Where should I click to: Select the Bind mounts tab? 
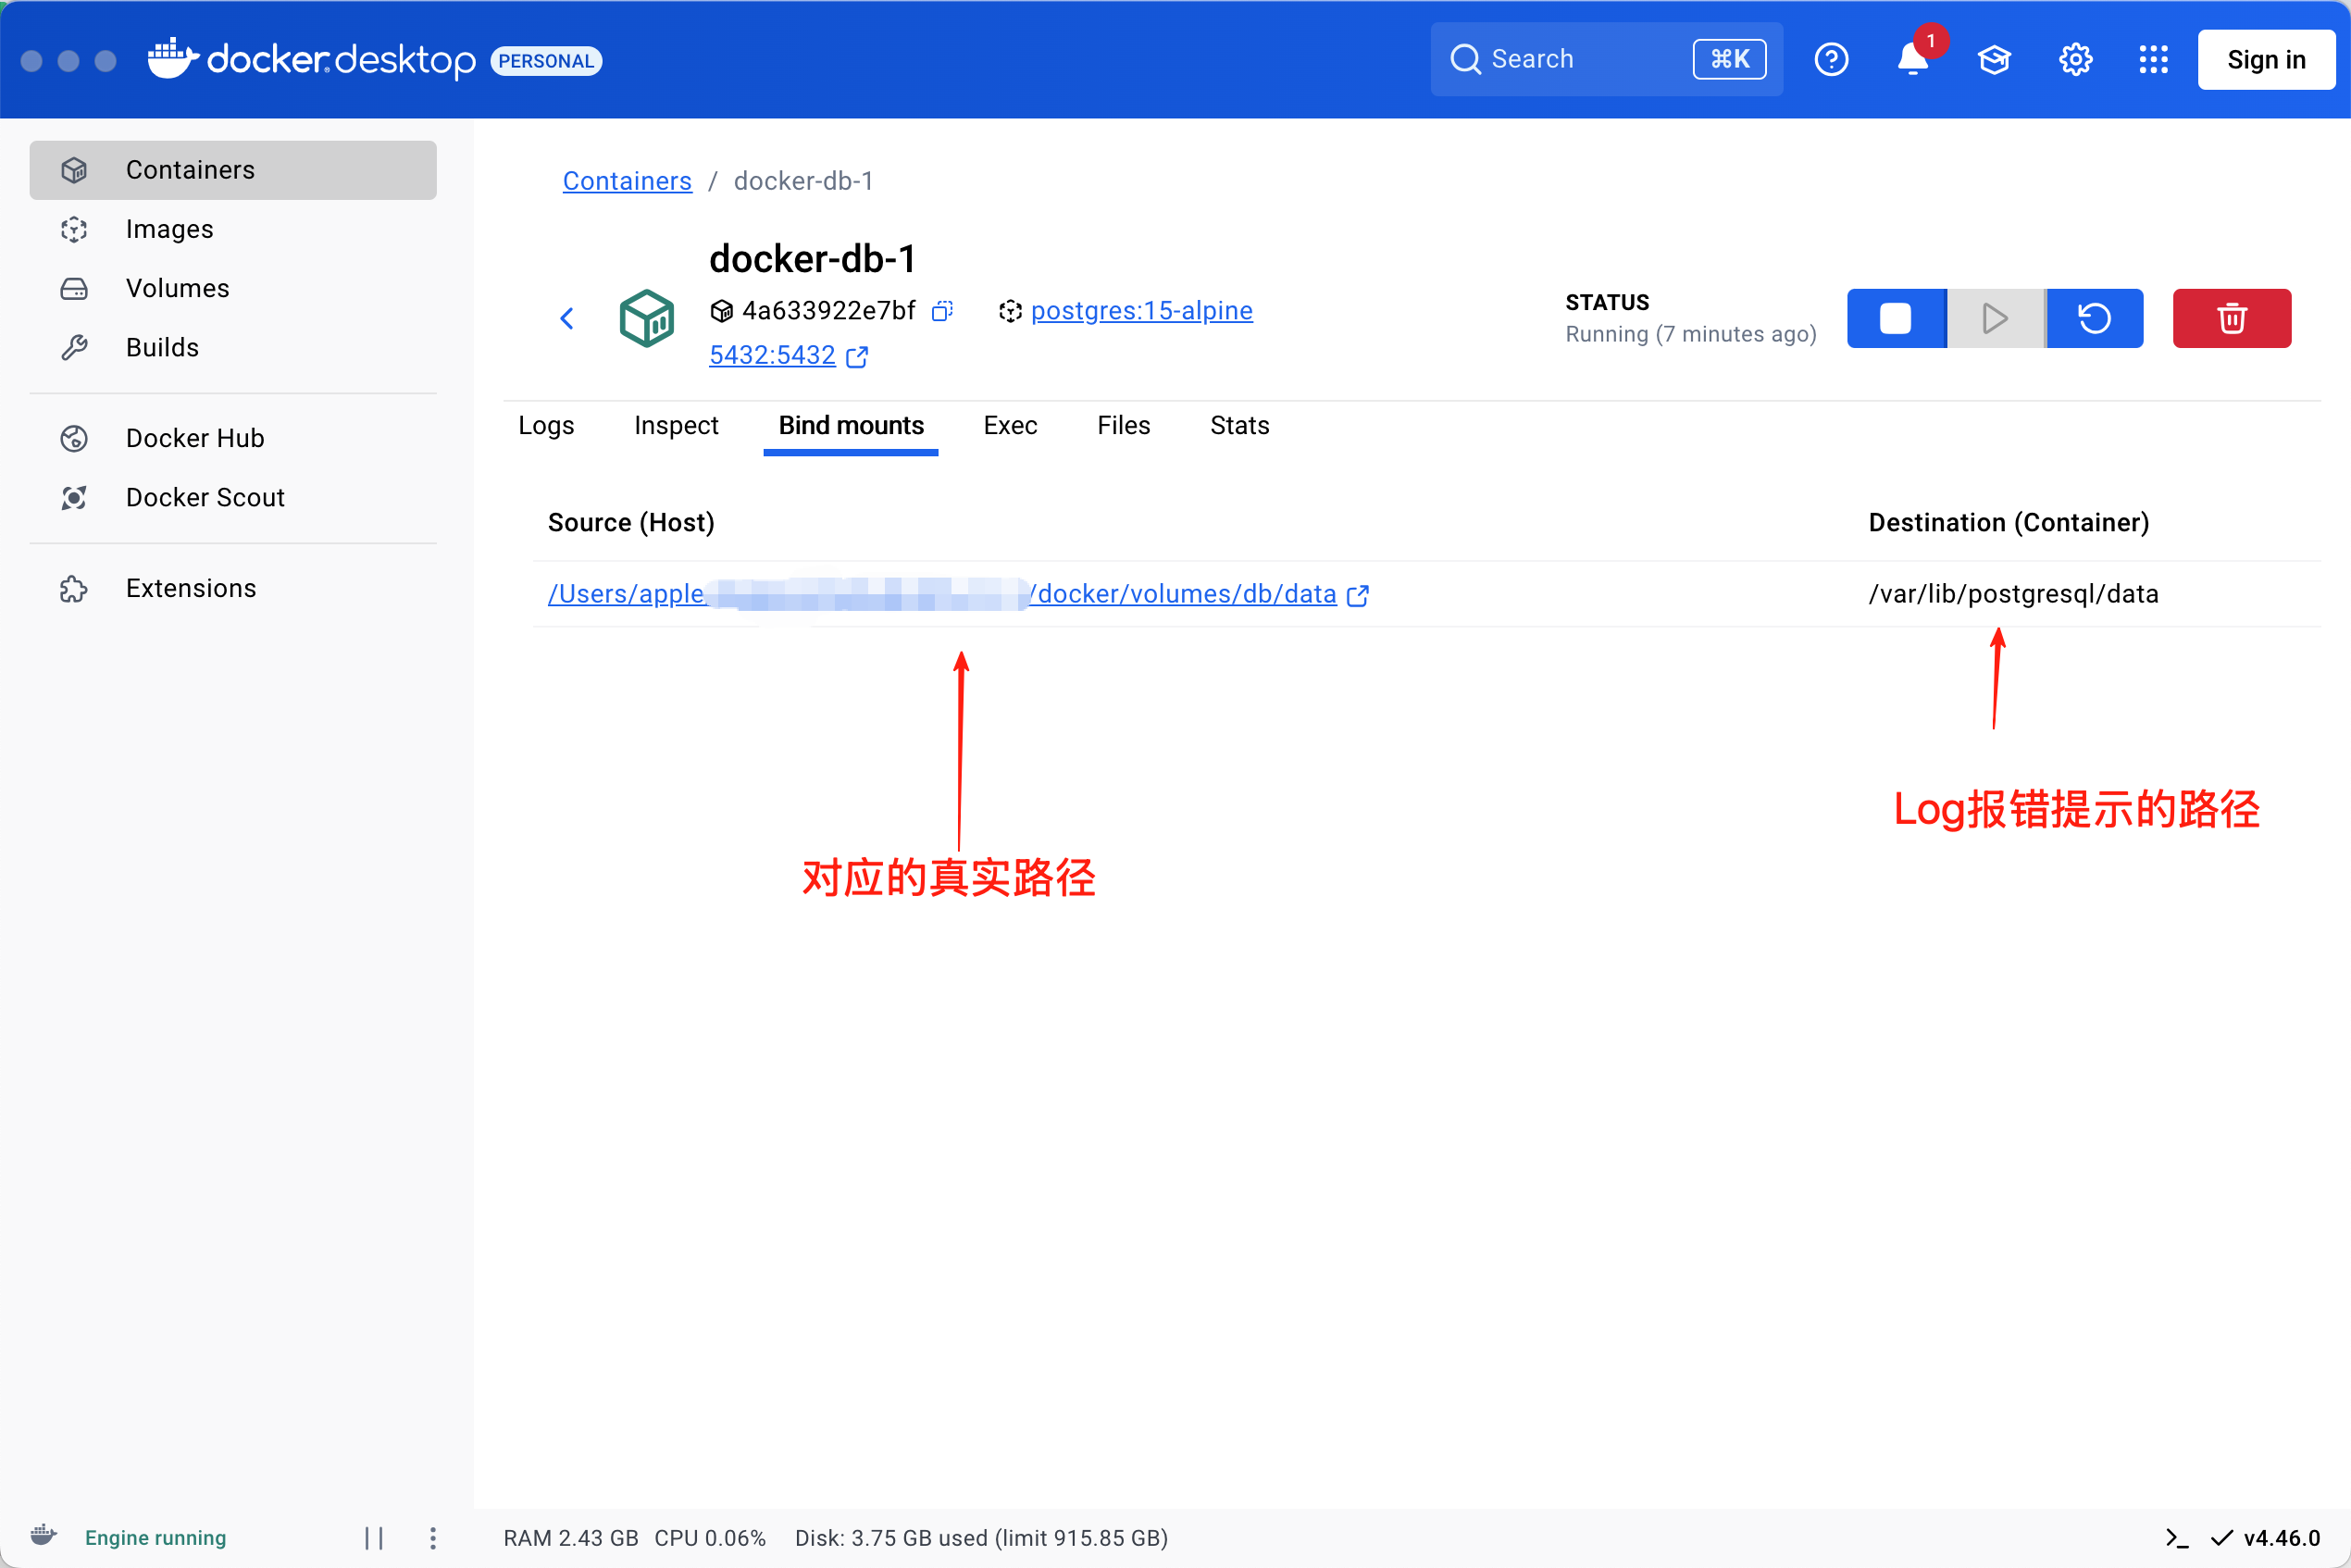coord(851,425)
